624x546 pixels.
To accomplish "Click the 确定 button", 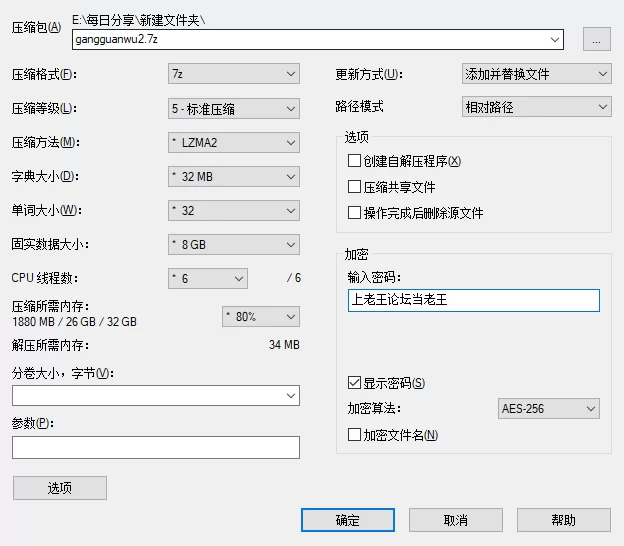I will pyautogui.click(x=348, y=520).
